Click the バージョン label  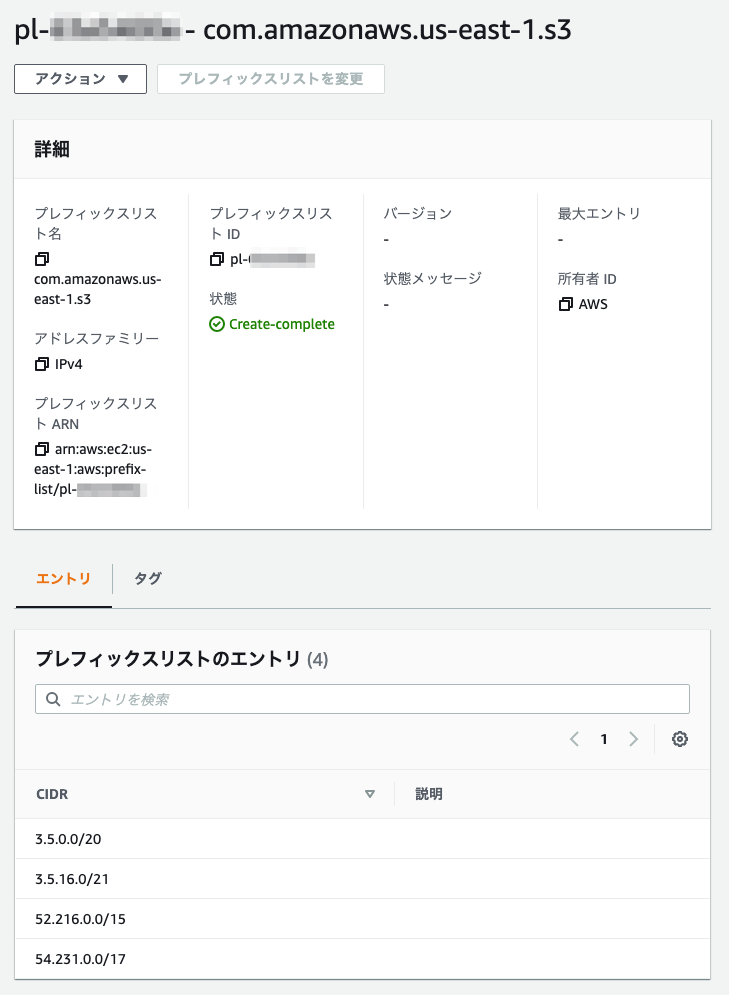click(417, 214)
